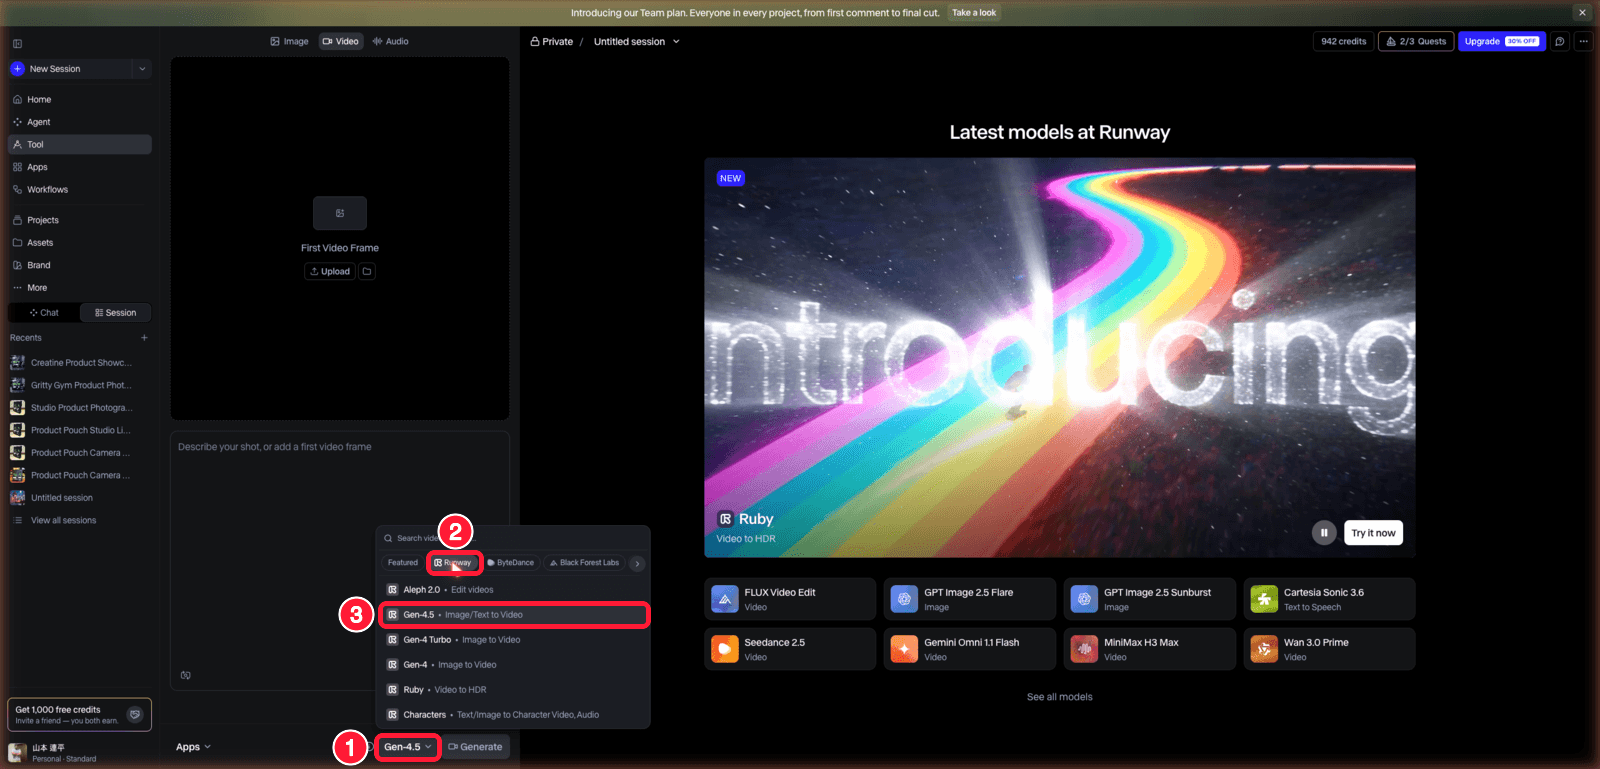
Task: Switch to the Audio tab
Action: tap(390, 42)
